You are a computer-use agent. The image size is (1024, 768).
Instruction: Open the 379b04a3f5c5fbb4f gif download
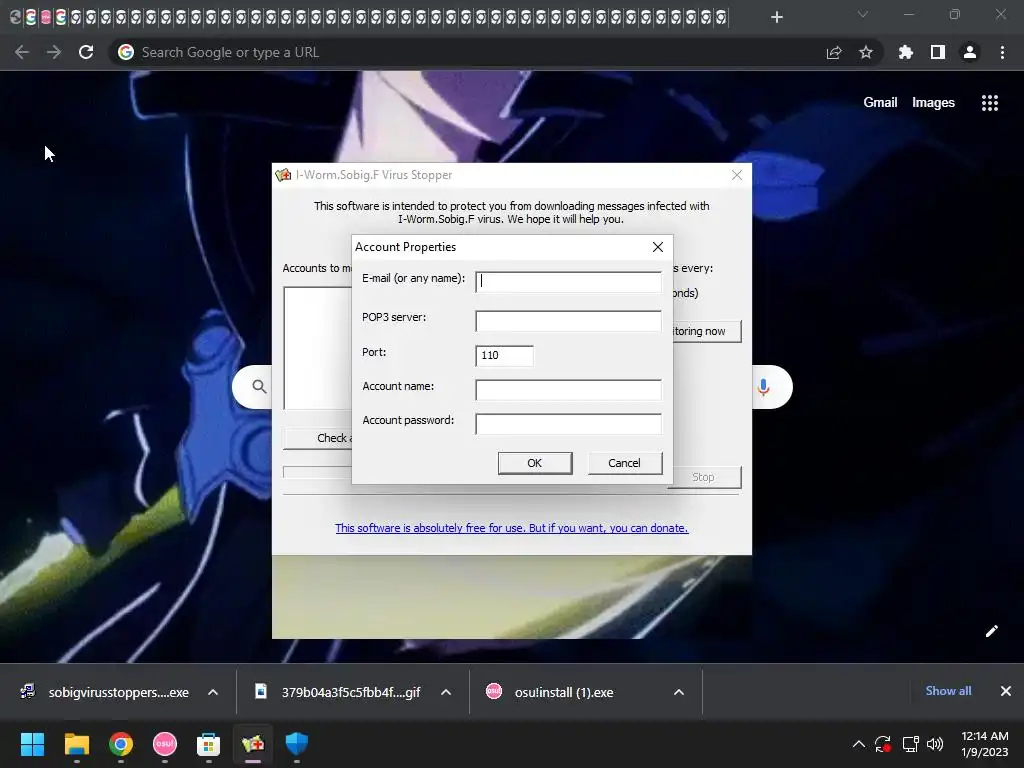[340, 692]
